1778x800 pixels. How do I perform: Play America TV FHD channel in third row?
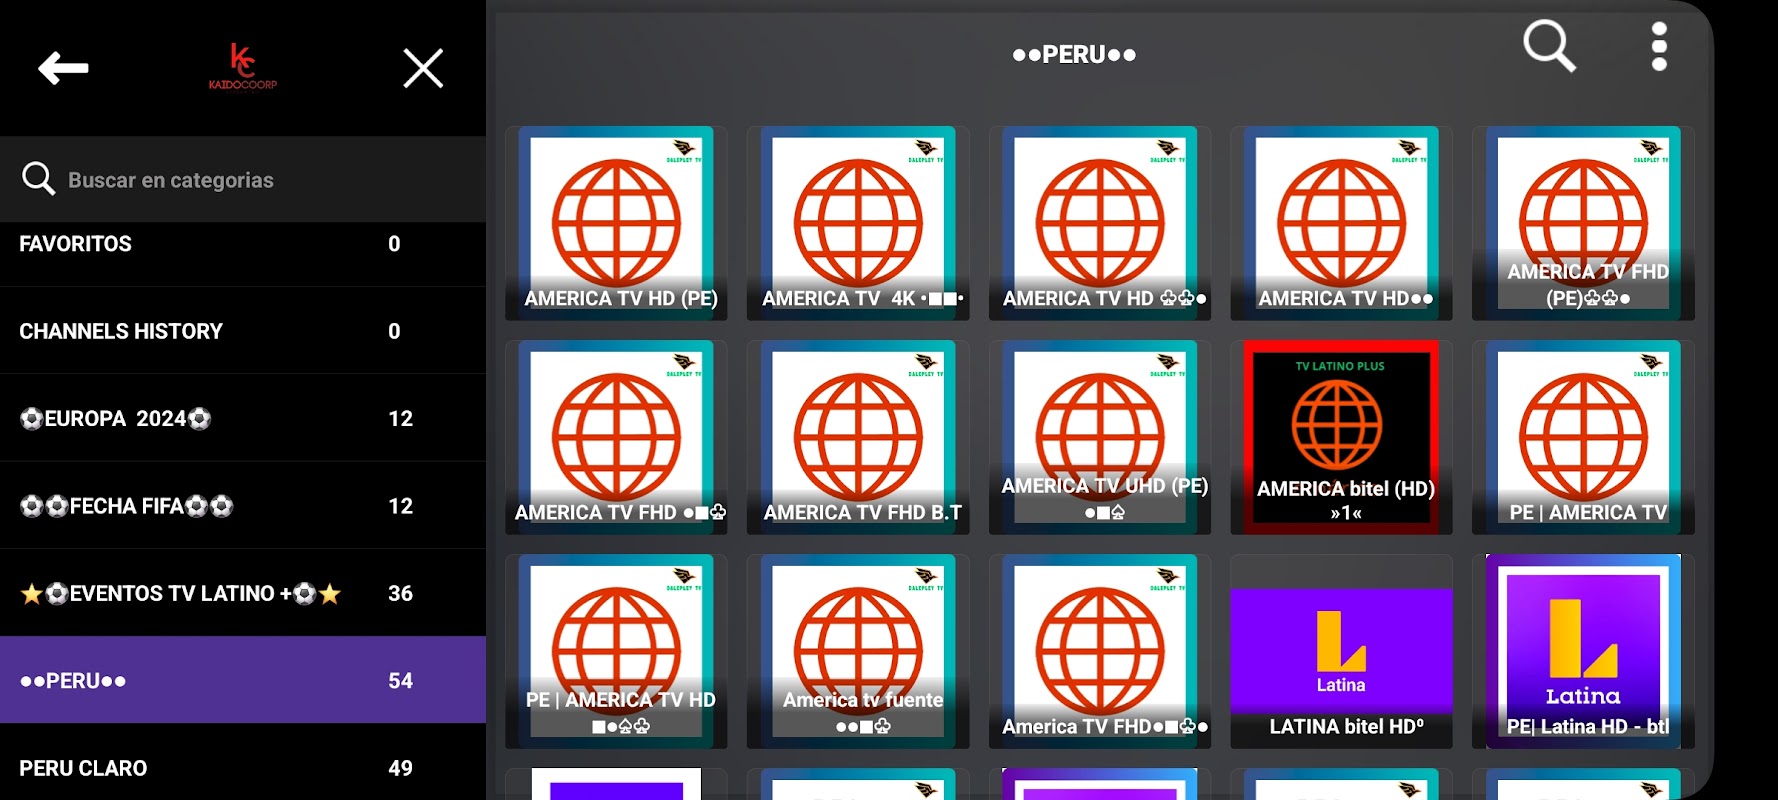(1100, 651)
